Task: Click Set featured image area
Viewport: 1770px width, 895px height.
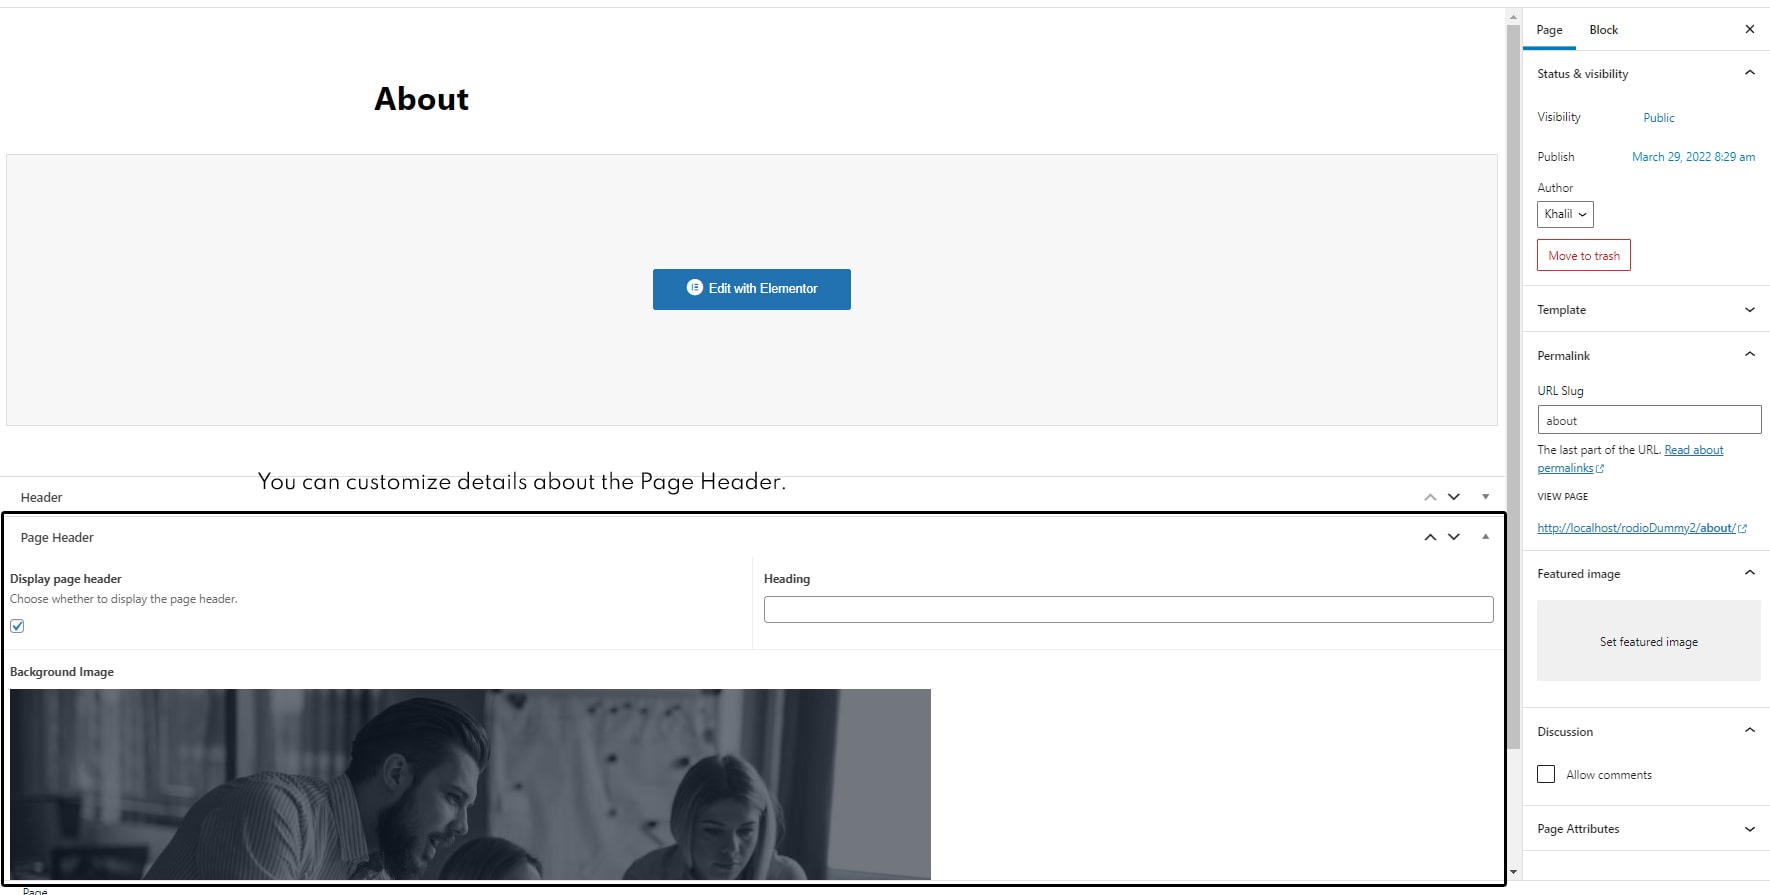Action: [1648, 641]
